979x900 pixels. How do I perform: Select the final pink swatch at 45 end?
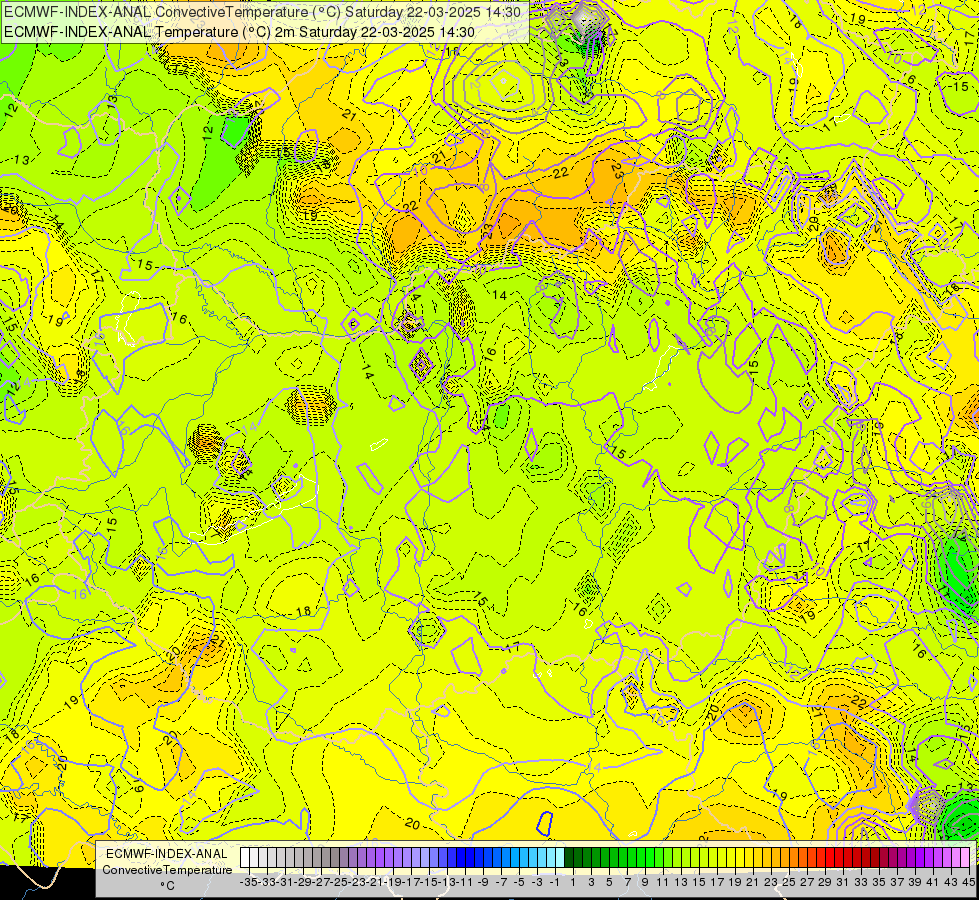coord(965,857)
